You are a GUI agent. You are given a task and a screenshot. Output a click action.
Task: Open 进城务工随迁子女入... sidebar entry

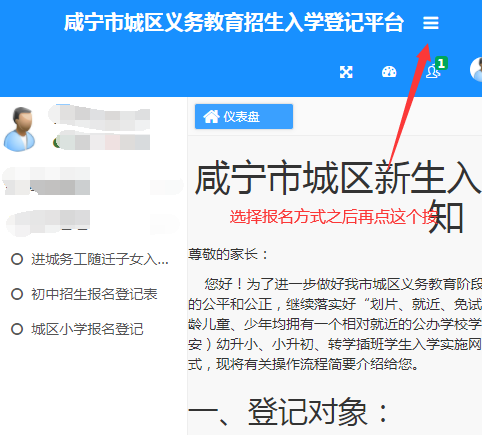click(x=100, y=259)
